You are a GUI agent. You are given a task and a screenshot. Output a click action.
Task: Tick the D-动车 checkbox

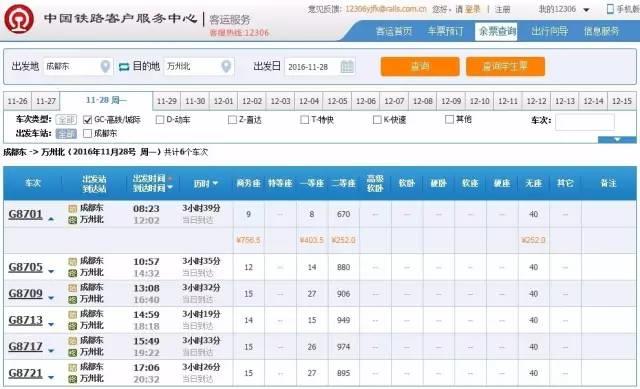pyautogui.click(x=160, y=120)
